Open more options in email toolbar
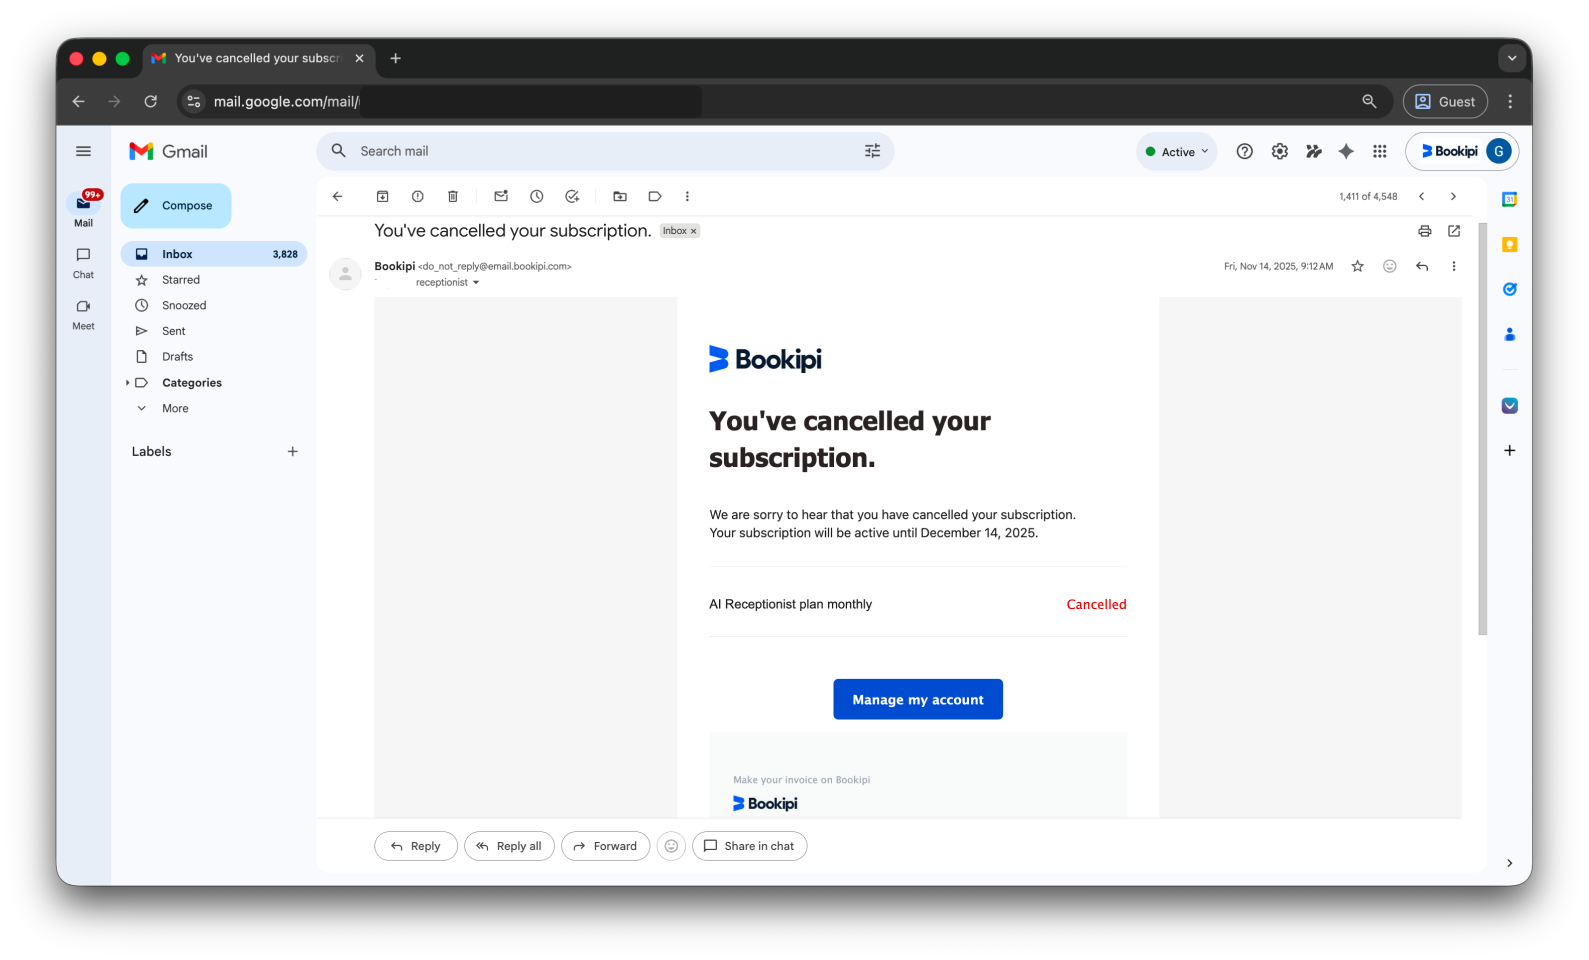 (687, 196)
